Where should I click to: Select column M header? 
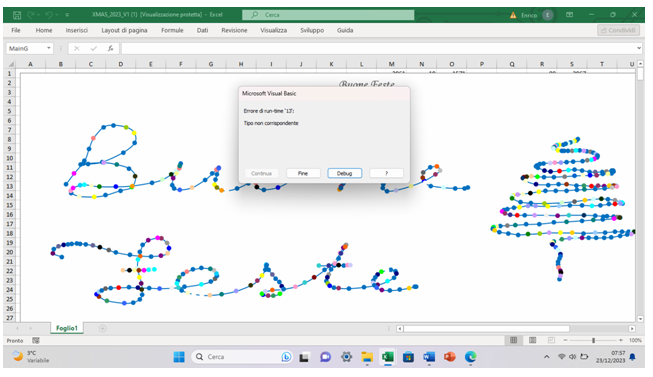pos(391,64)
